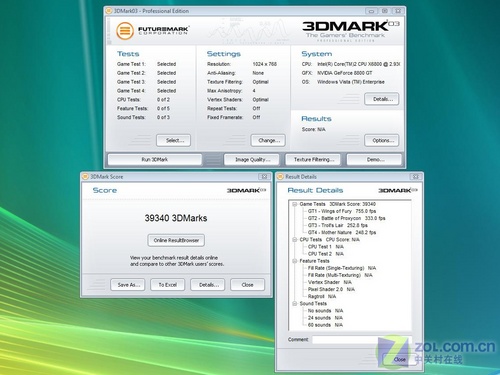Screen dimensions: 500x375
Task: Open system Details... button in main window
Action: coord(382,99)
